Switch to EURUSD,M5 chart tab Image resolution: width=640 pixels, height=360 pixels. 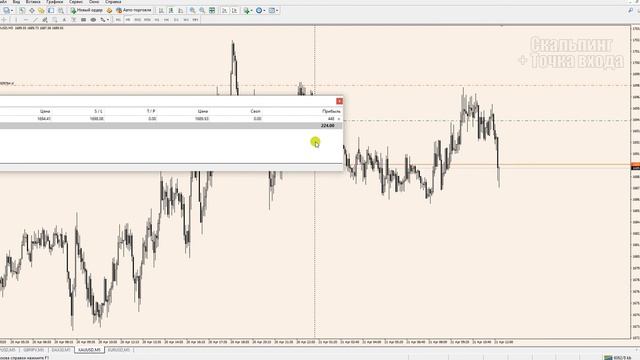[119, 350]
